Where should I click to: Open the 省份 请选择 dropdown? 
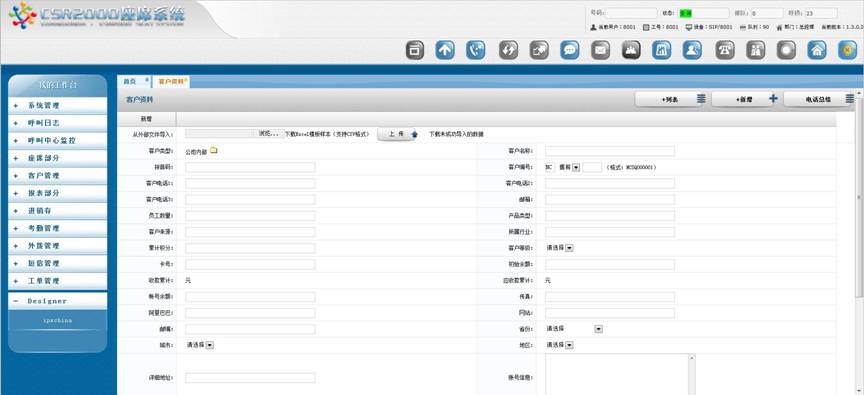pos(598,329)
